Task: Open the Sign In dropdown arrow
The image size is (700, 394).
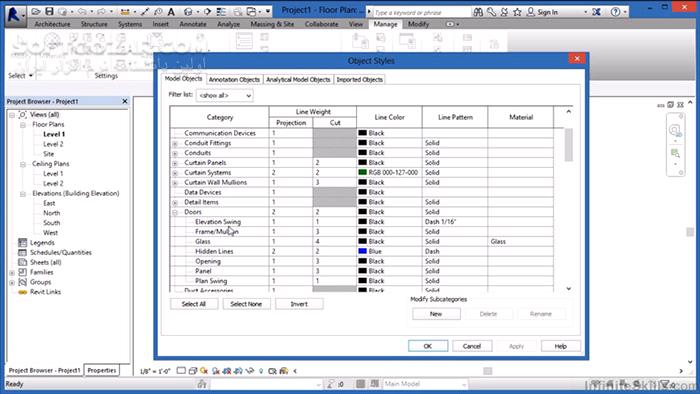Action: 585,12
